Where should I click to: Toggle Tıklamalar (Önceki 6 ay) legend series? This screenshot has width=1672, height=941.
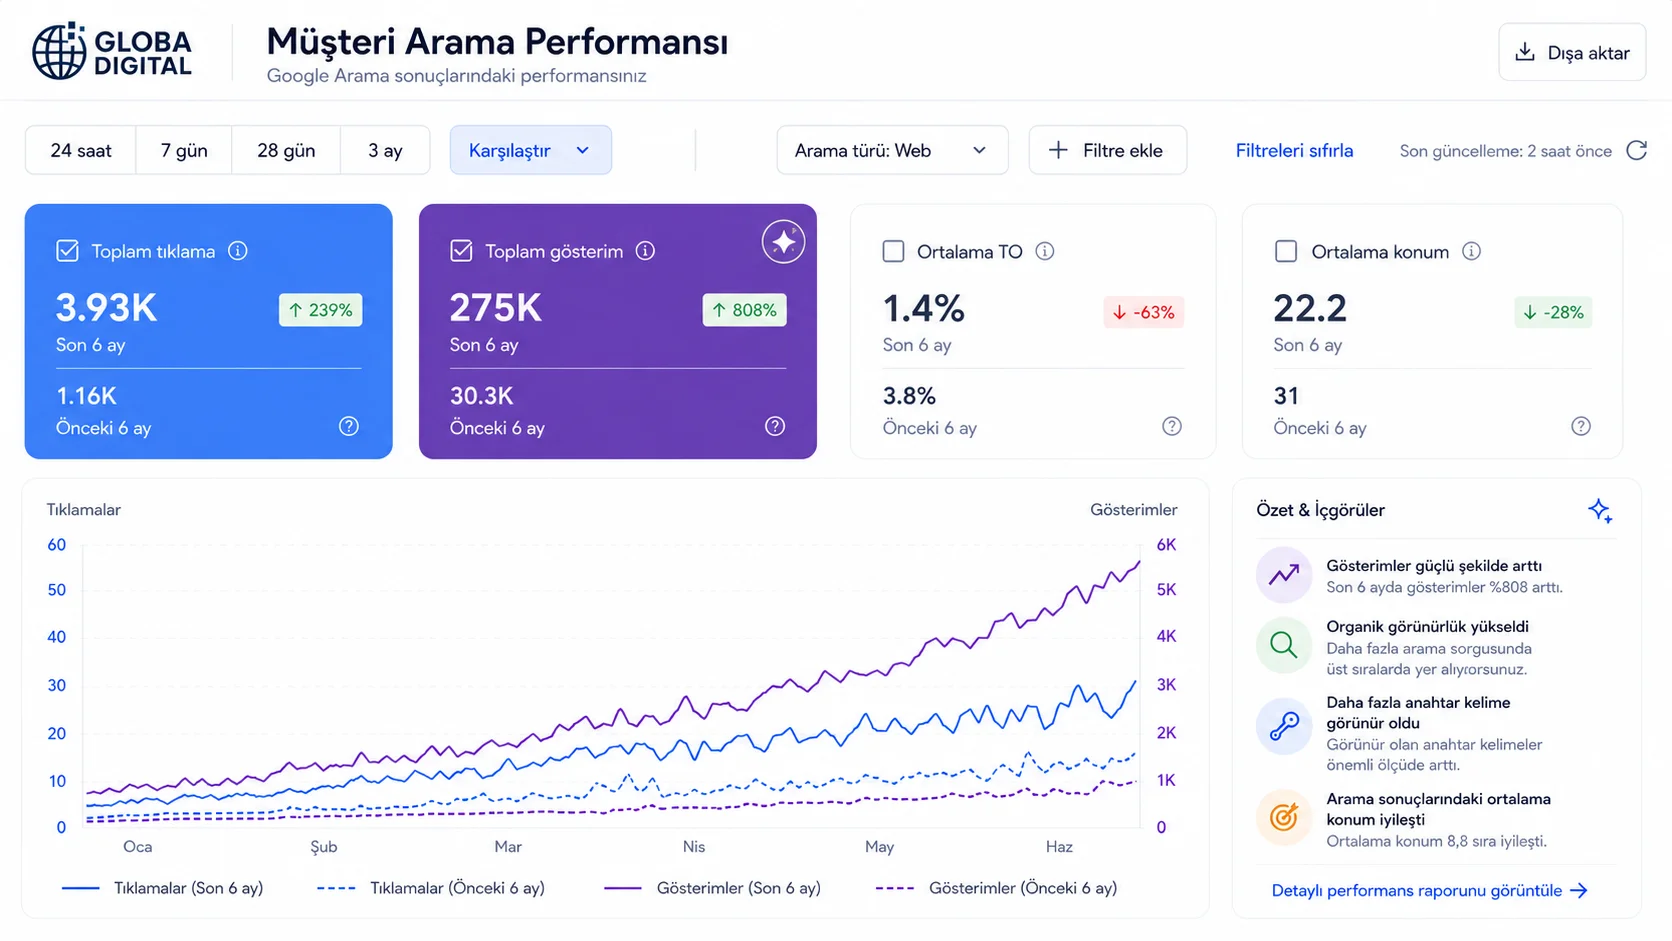pos(431,888)
